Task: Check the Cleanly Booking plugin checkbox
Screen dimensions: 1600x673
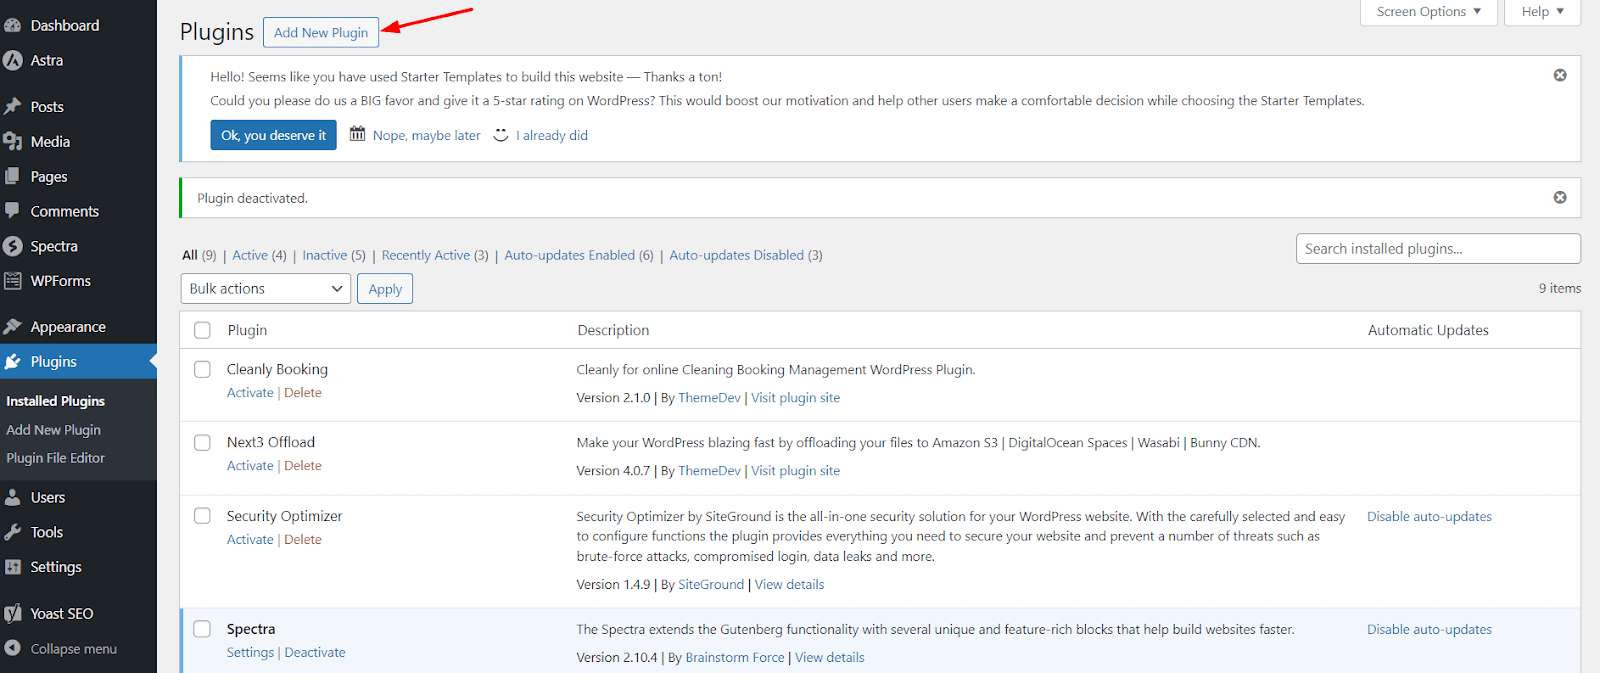Action: 203,369
